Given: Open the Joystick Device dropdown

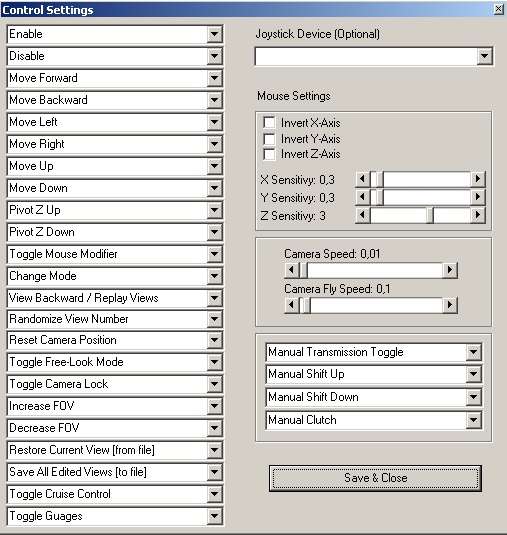Looking at the screenshot, I should click(x=484, y=56).
